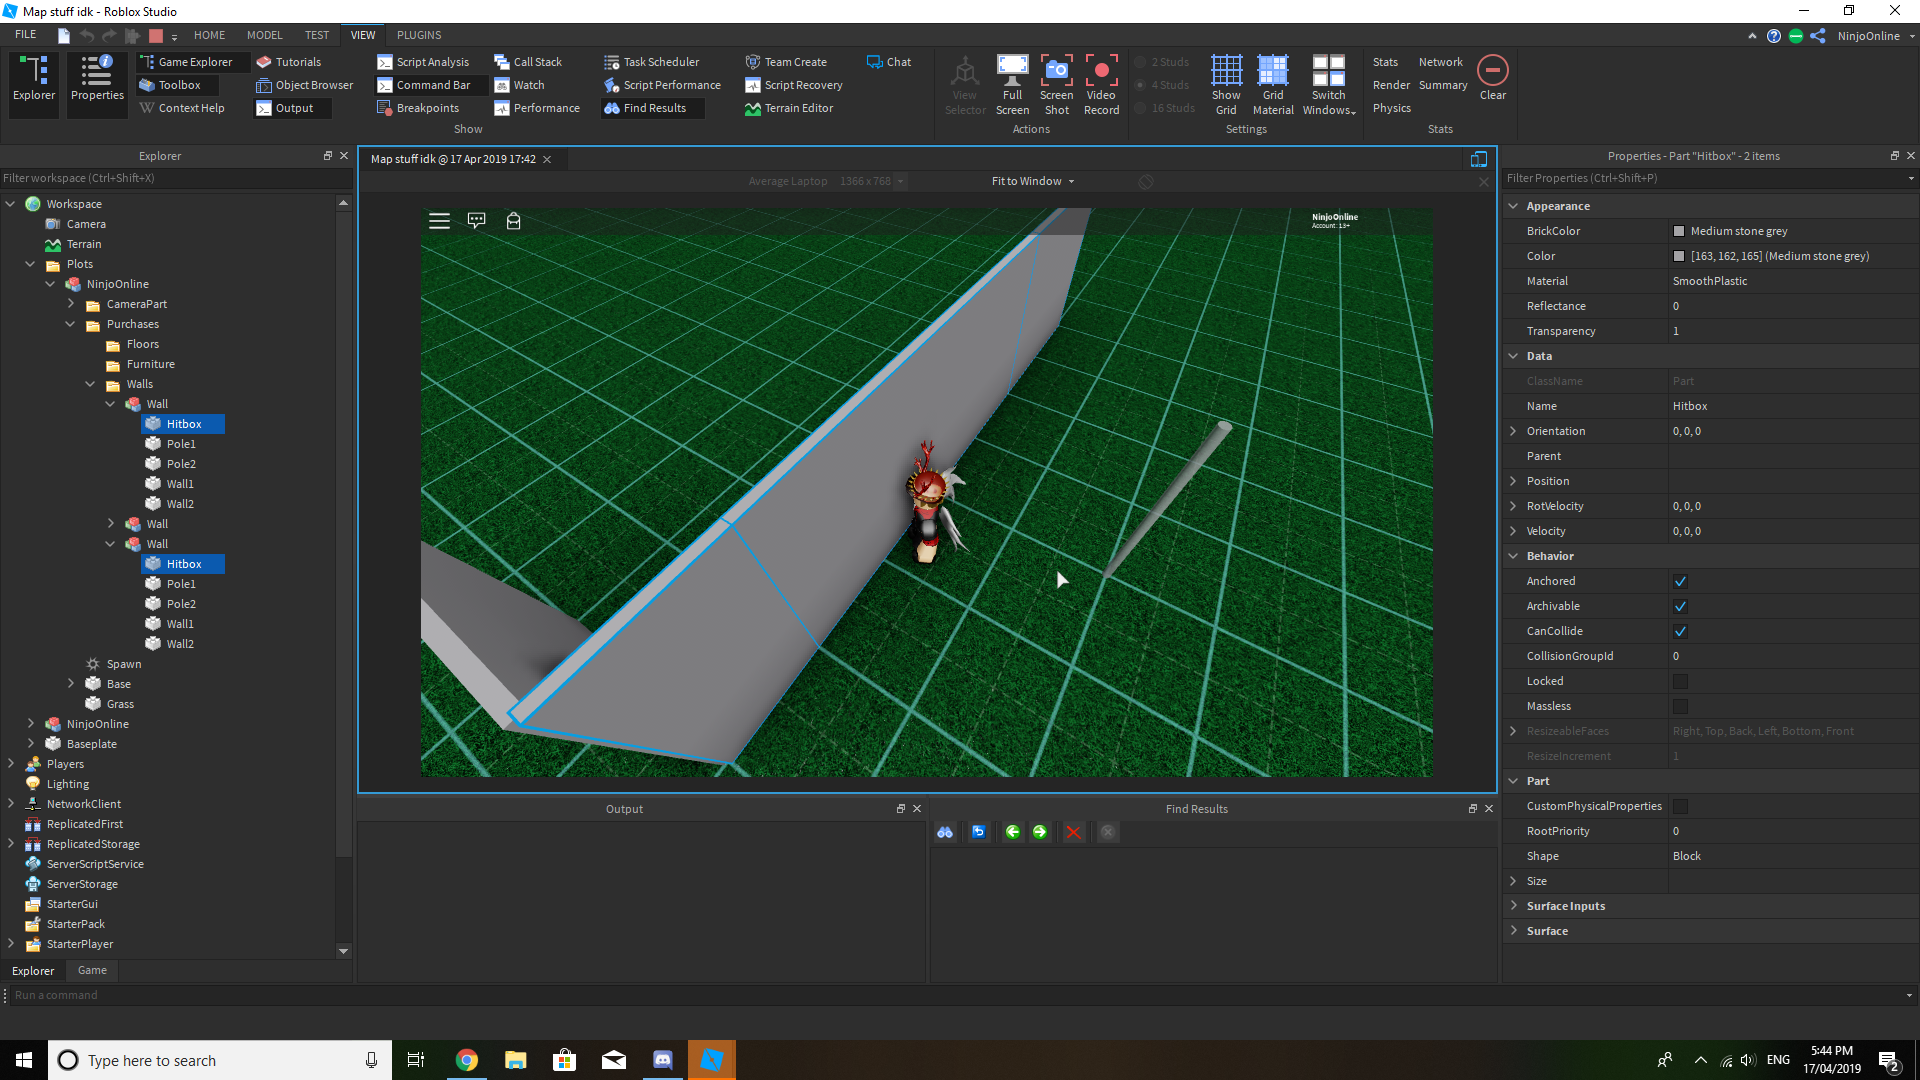Expand the Size property row
The image size is (1920, 1080).
1513,881
